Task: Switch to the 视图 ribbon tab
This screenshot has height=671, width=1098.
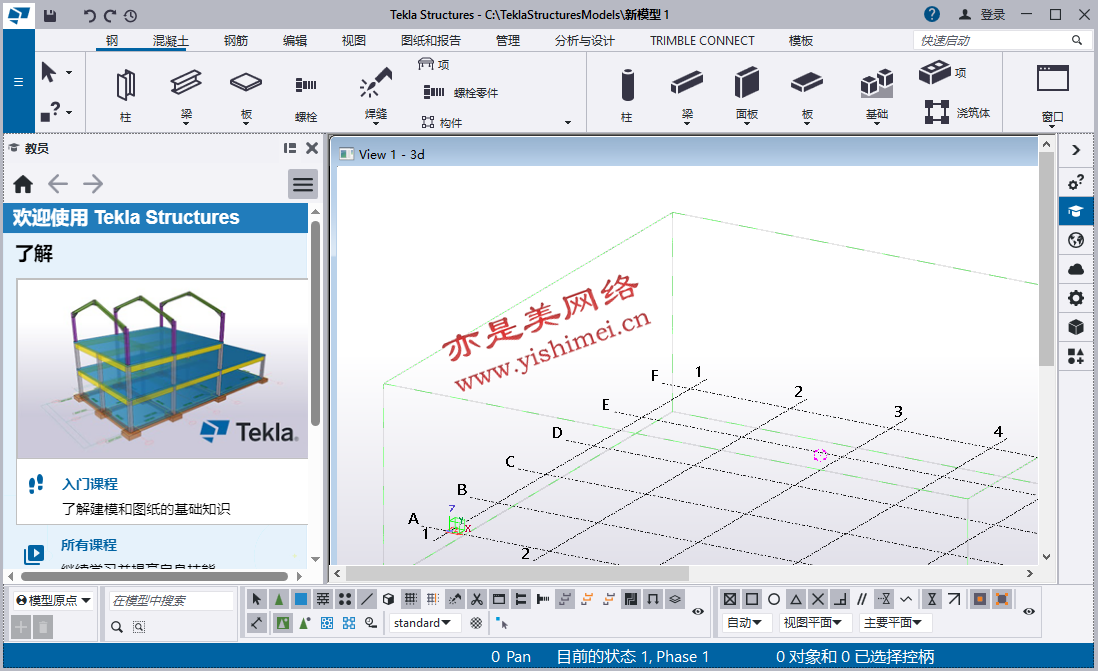Action: [x=354, y=41]
